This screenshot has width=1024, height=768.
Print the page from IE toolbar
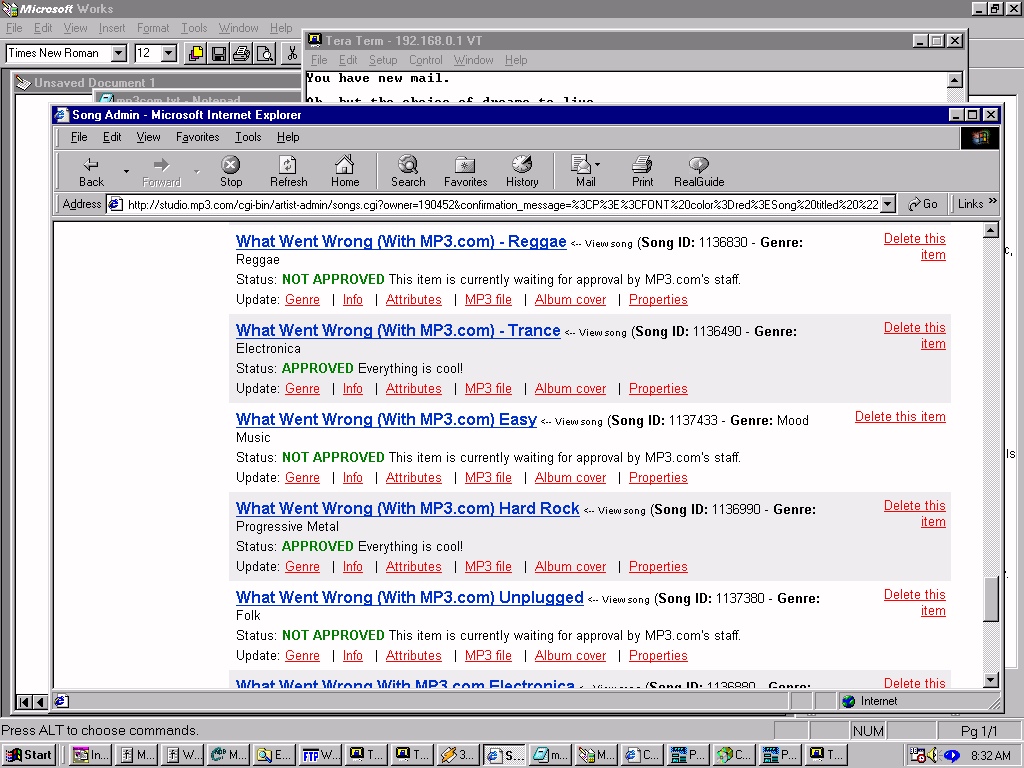[x=642, y=172]
